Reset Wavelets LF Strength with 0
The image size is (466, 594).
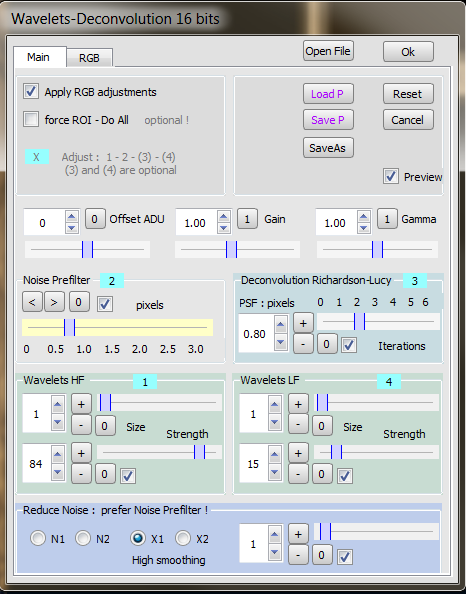[x=322, y=474]
